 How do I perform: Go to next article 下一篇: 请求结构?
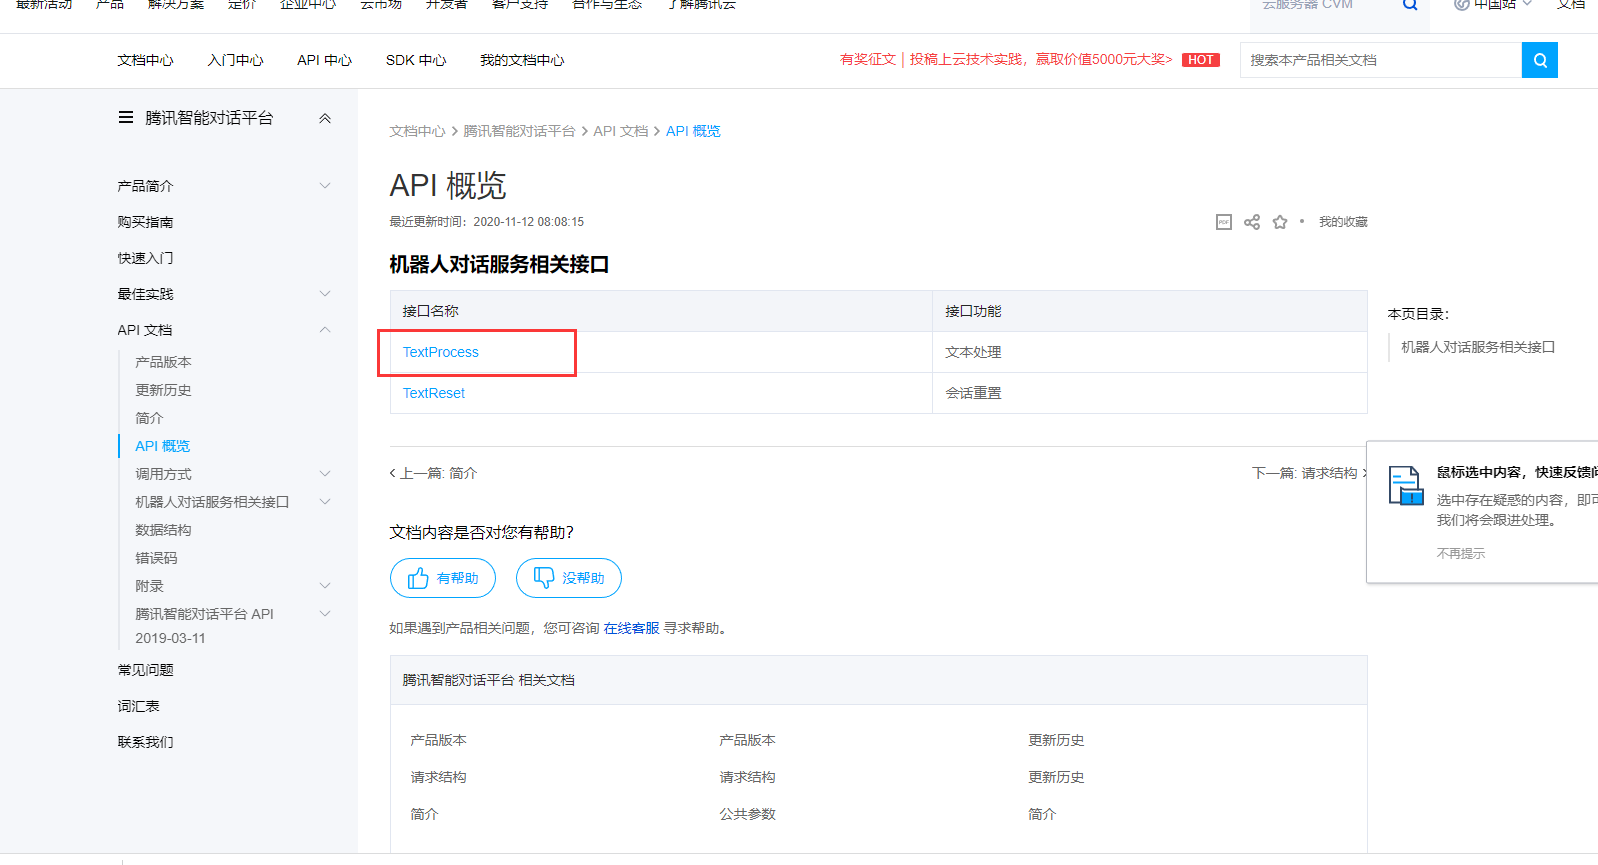pos(1309,473)
